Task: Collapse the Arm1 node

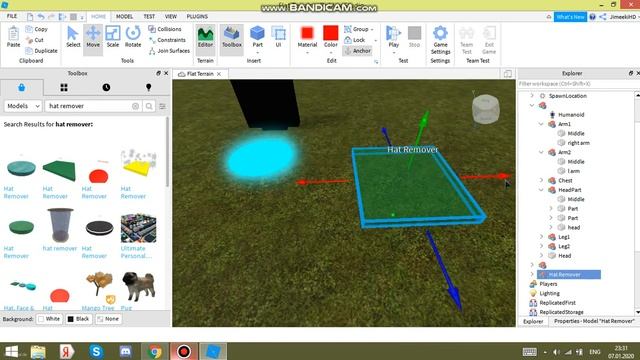Action: (541, 124)
